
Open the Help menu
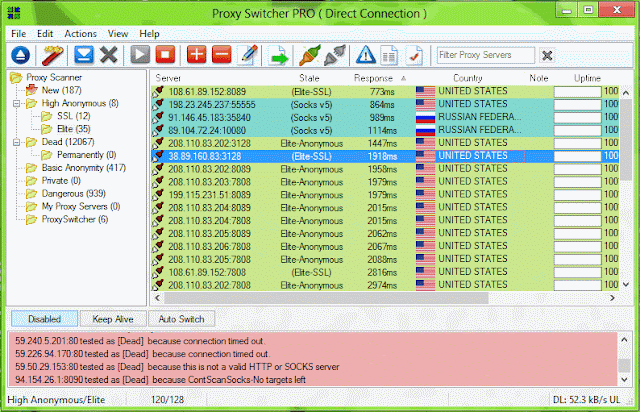click(149, 34)
